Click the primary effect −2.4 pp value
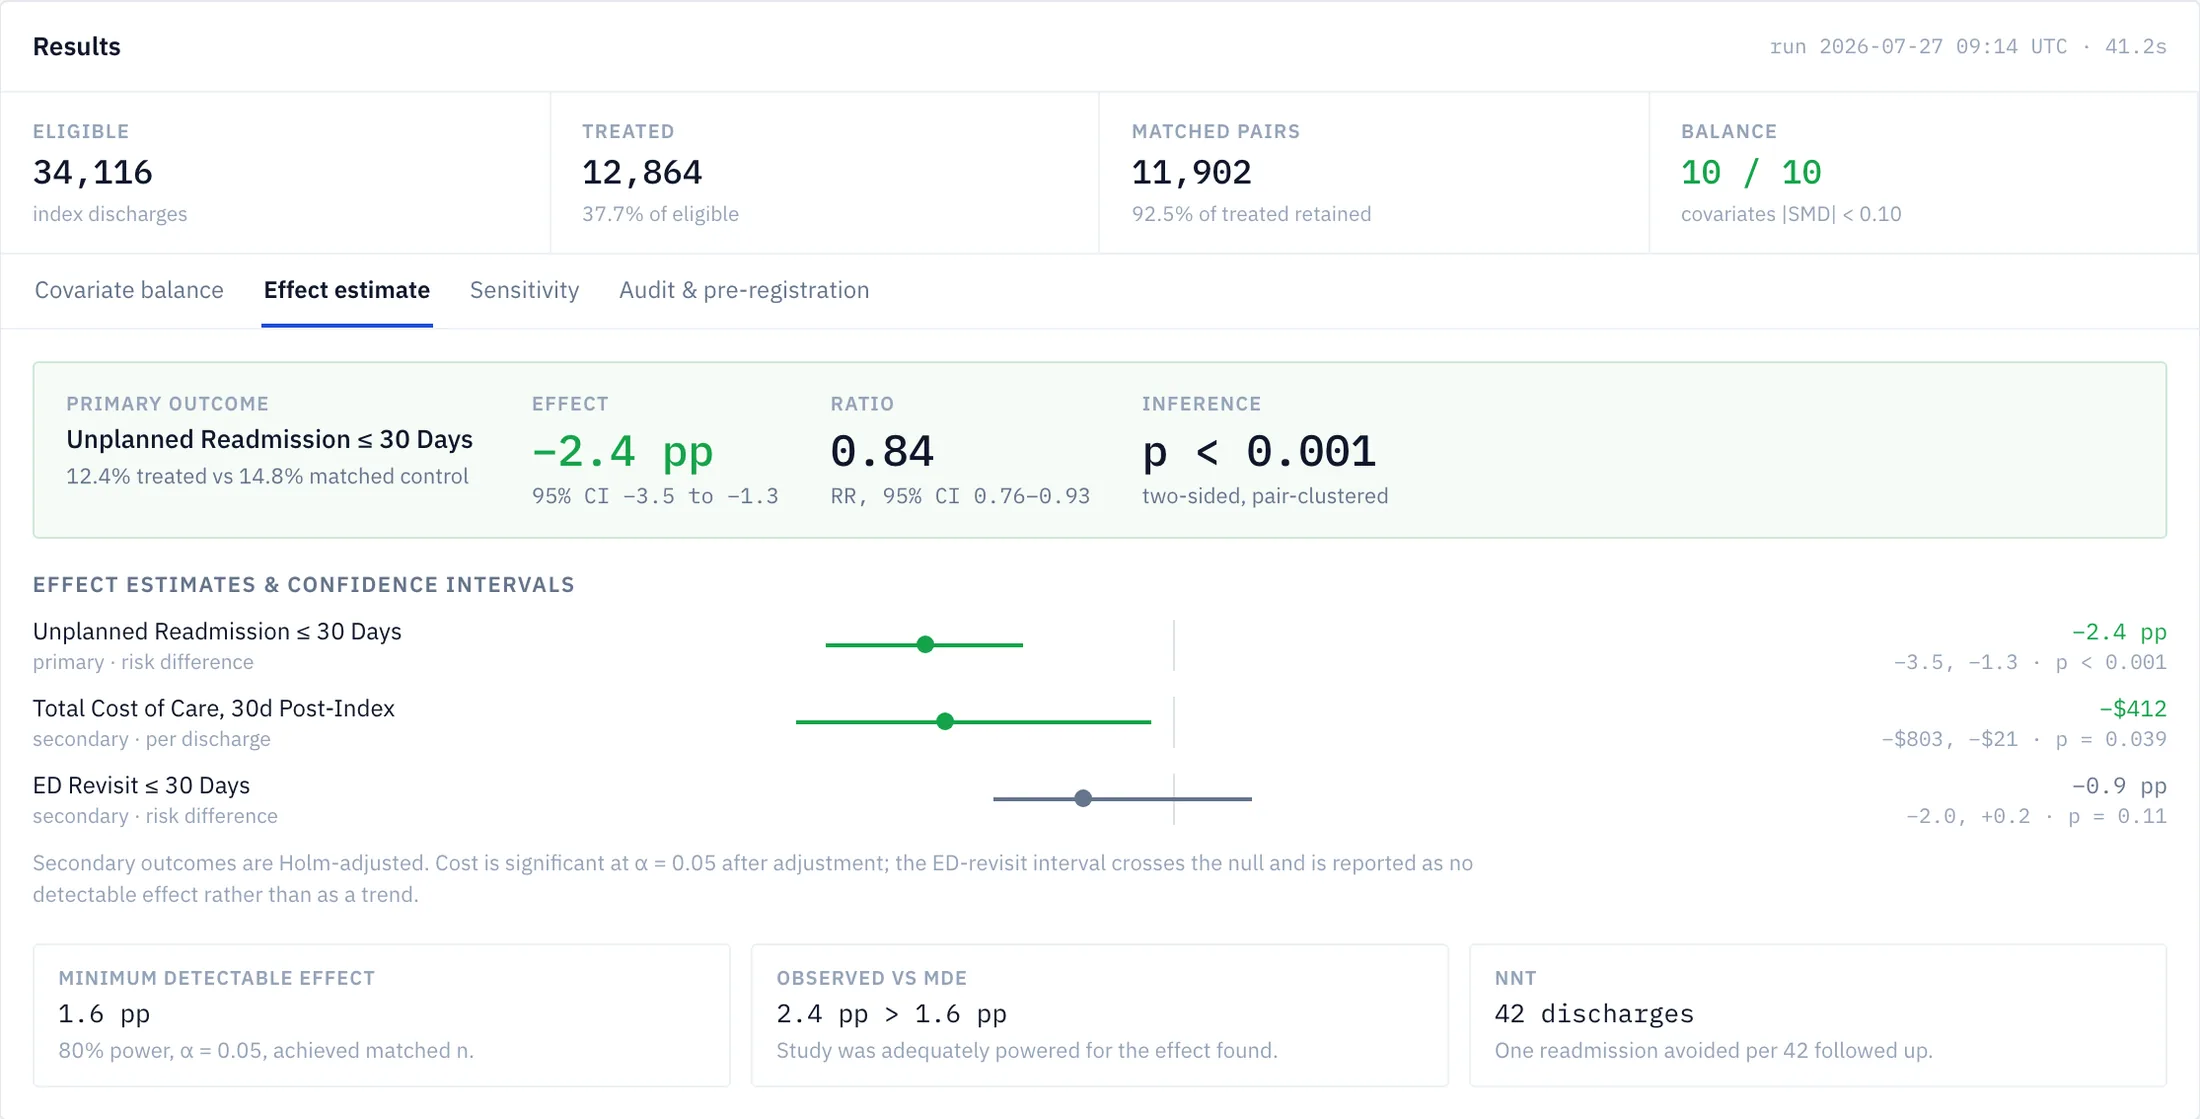Screen dimensions: 2200x1119 click(622, 451)
